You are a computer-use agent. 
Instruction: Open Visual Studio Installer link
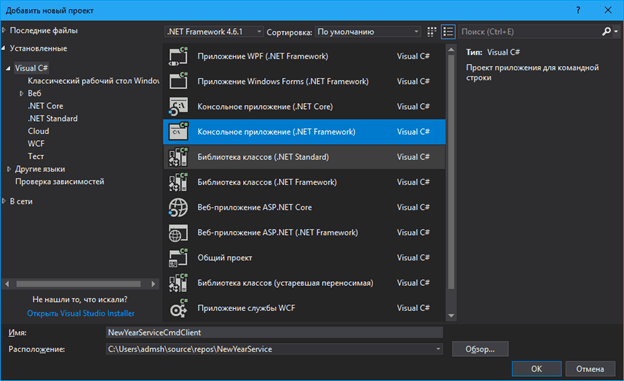click(x=81, y=313)
